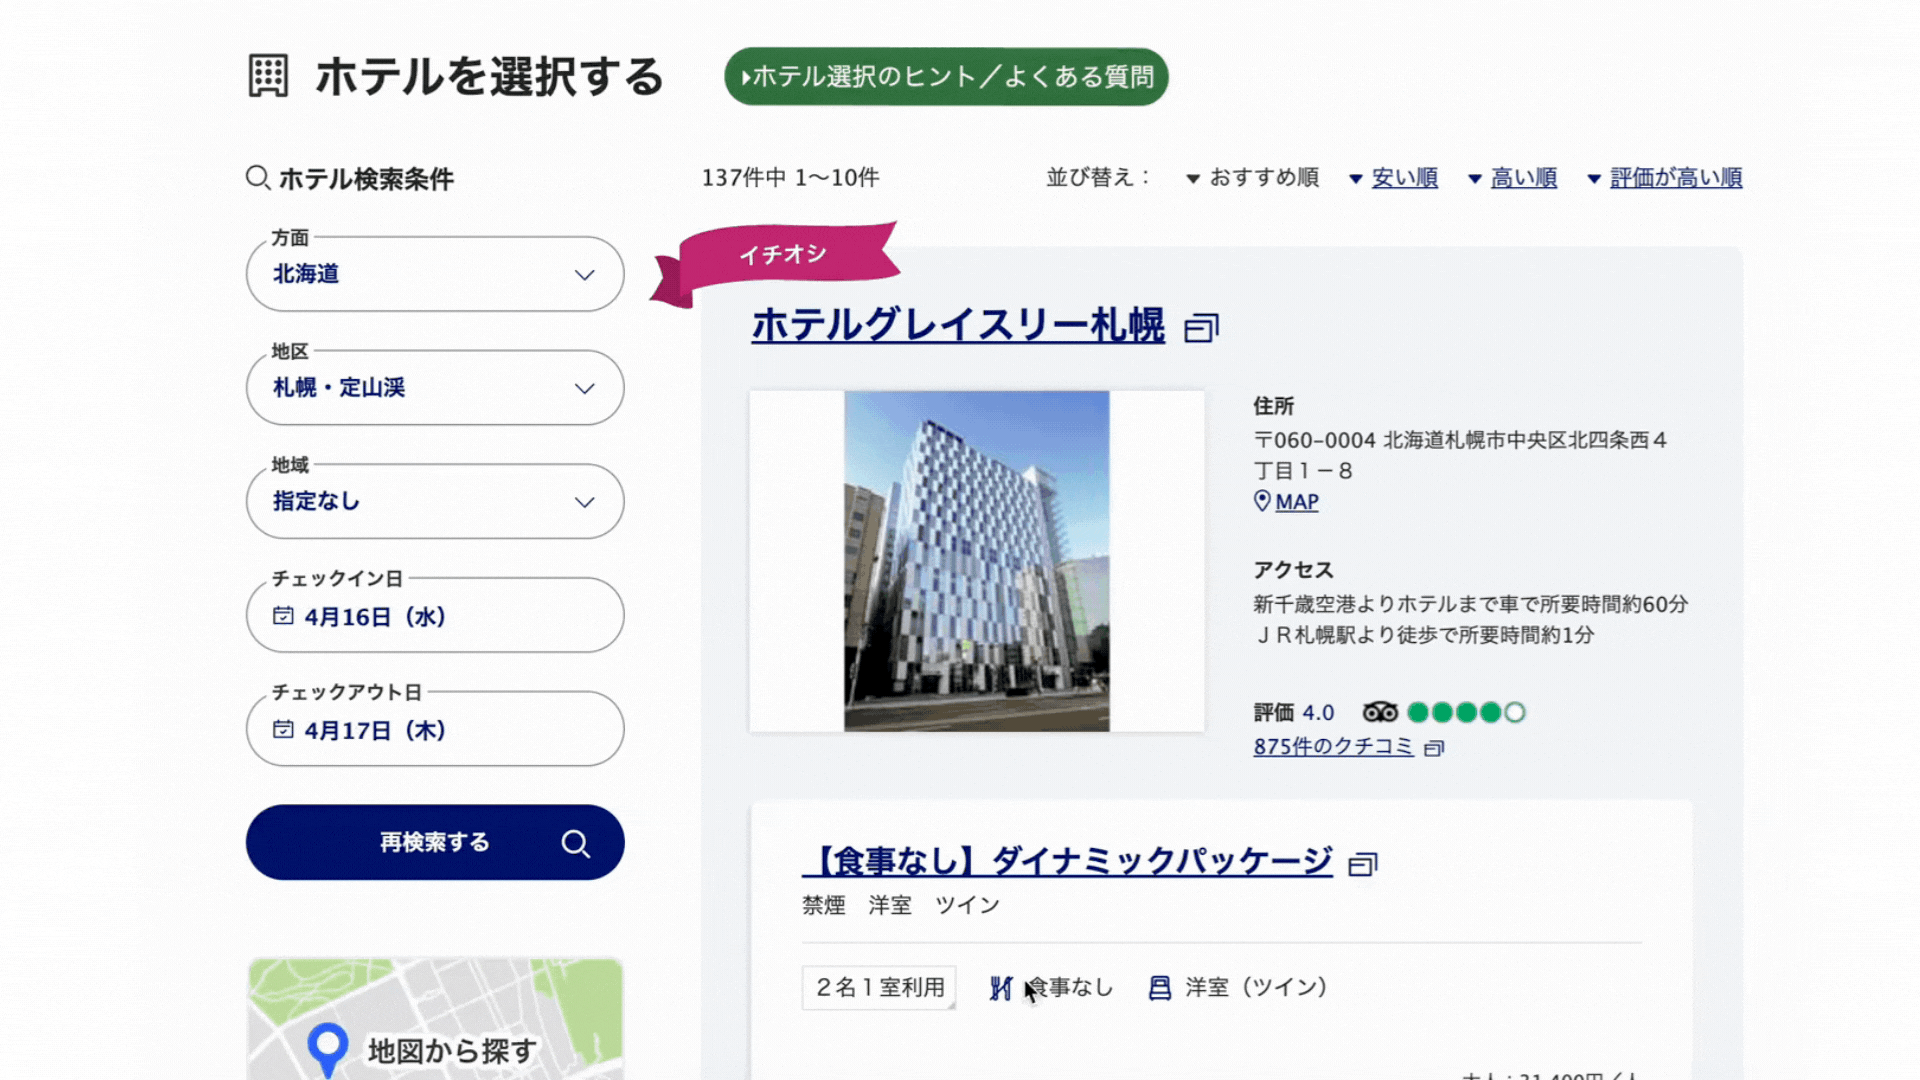
Task: Open ホテルグレイスリー札幌 hotel link
Action: (957, 326)
